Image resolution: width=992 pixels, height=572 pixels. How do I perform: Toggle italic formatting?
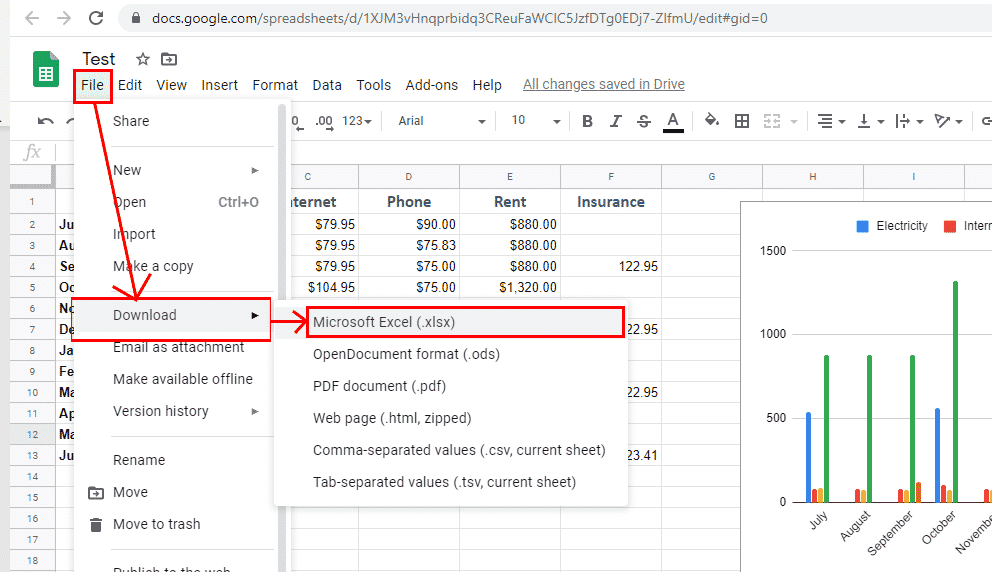click(616, 121)
